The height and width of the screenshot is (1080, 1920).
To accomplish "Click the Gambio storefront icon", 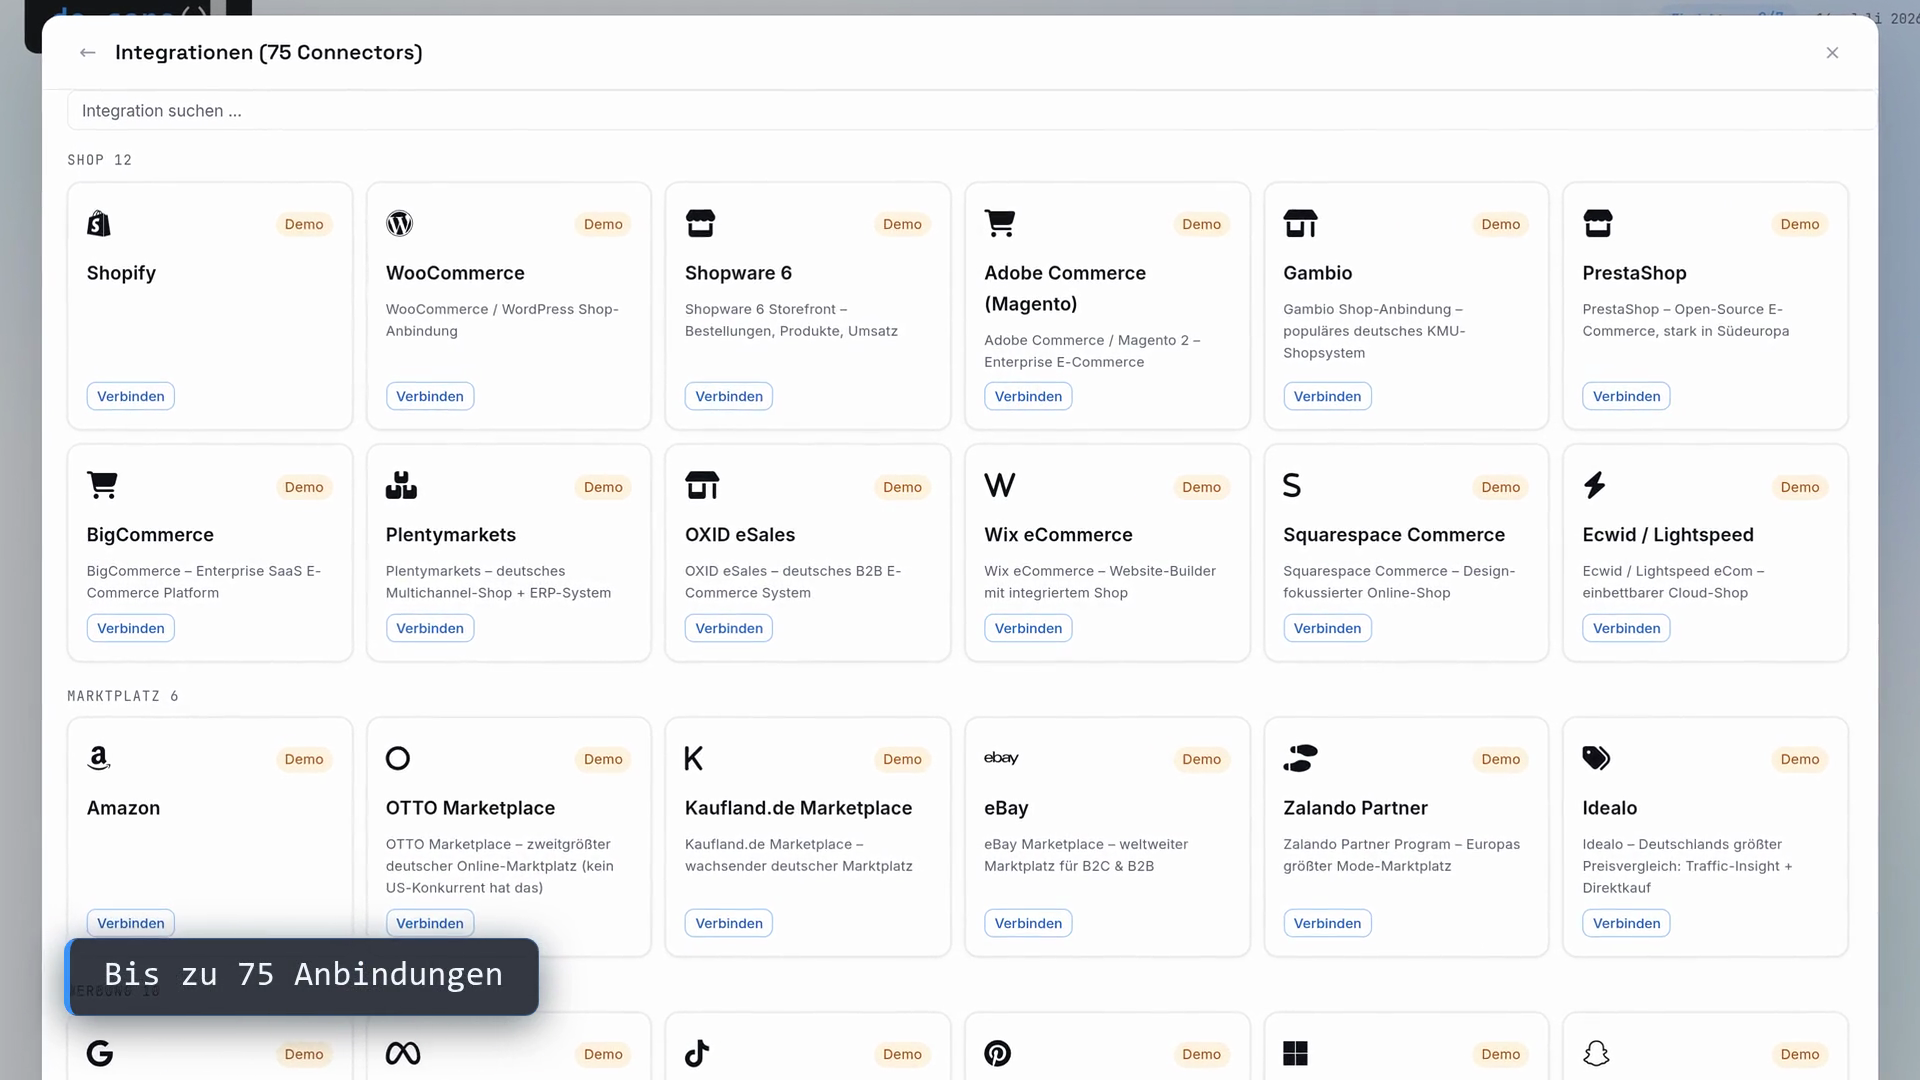I will (1300, 223).
